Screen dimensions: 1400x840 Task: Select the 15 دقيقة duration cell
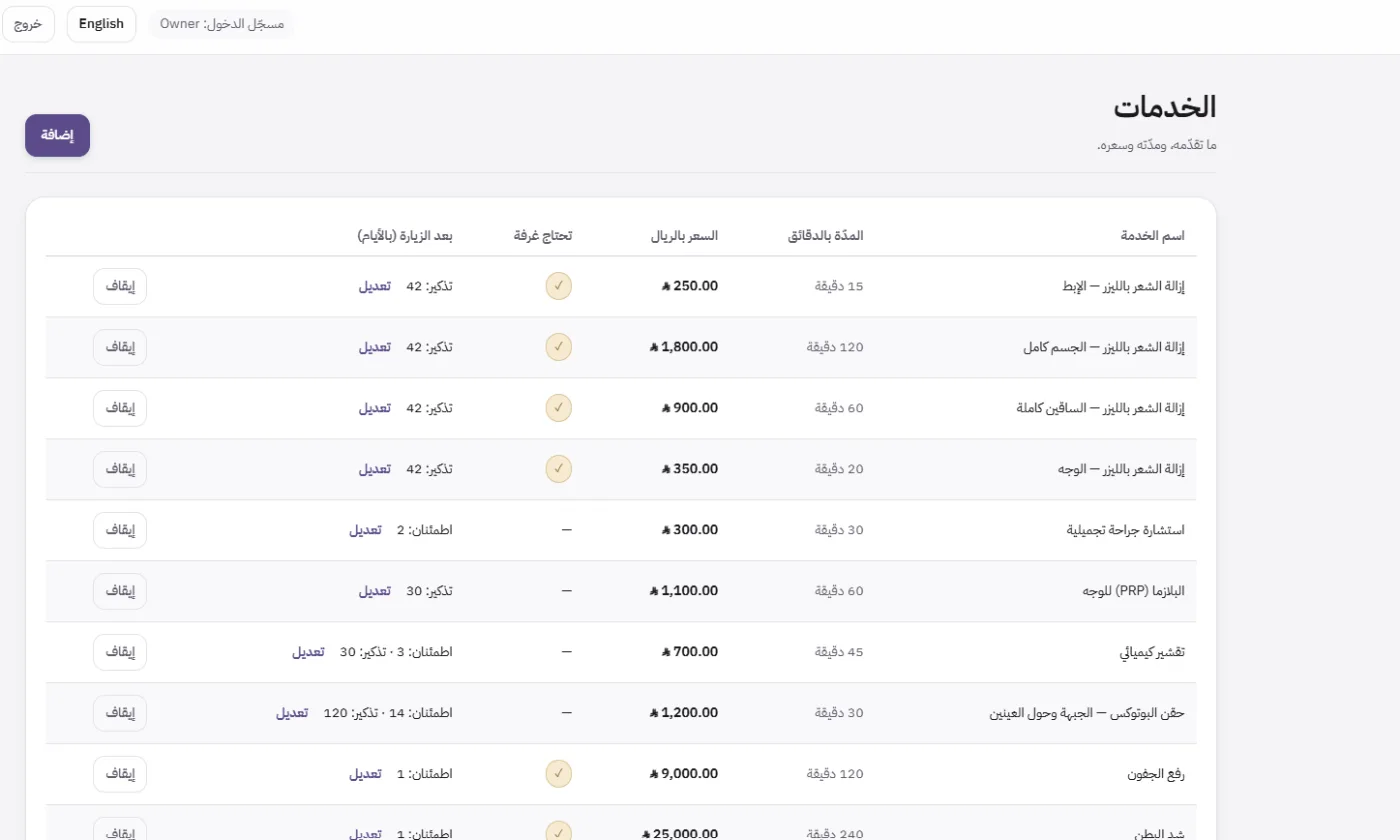839,286
